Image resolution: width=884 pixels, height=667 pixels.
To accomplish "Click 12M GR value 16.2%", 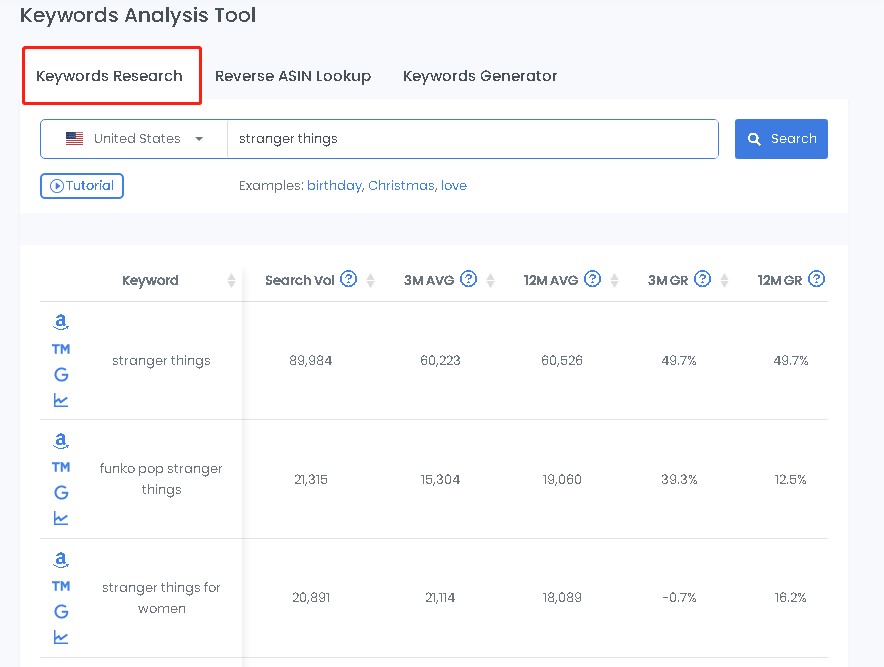I will [x=790, y=597].
